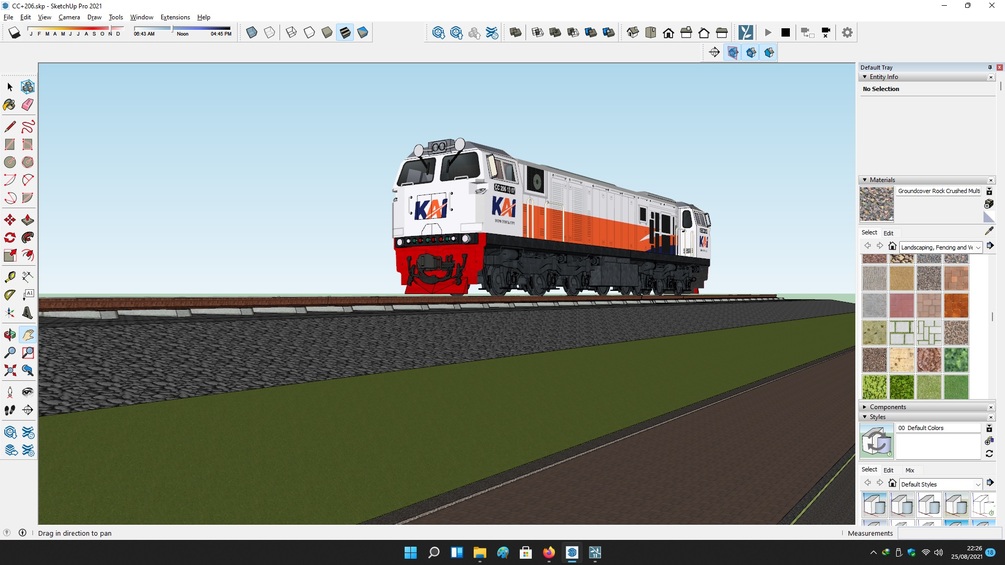Select the Move tool
The height and width of the screenshot is (565, 1005).
coord(10,220)
